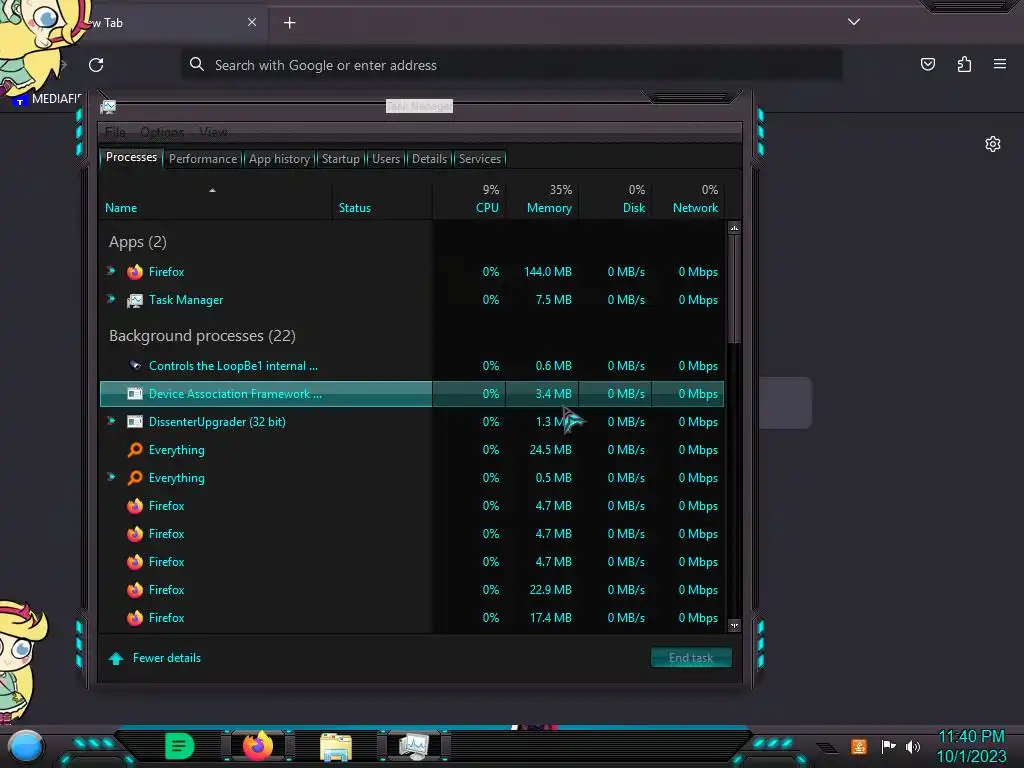Click the Start orb button
This screenshot has height=768, width=1024.
pyautogui.click(x=25, y=746)
